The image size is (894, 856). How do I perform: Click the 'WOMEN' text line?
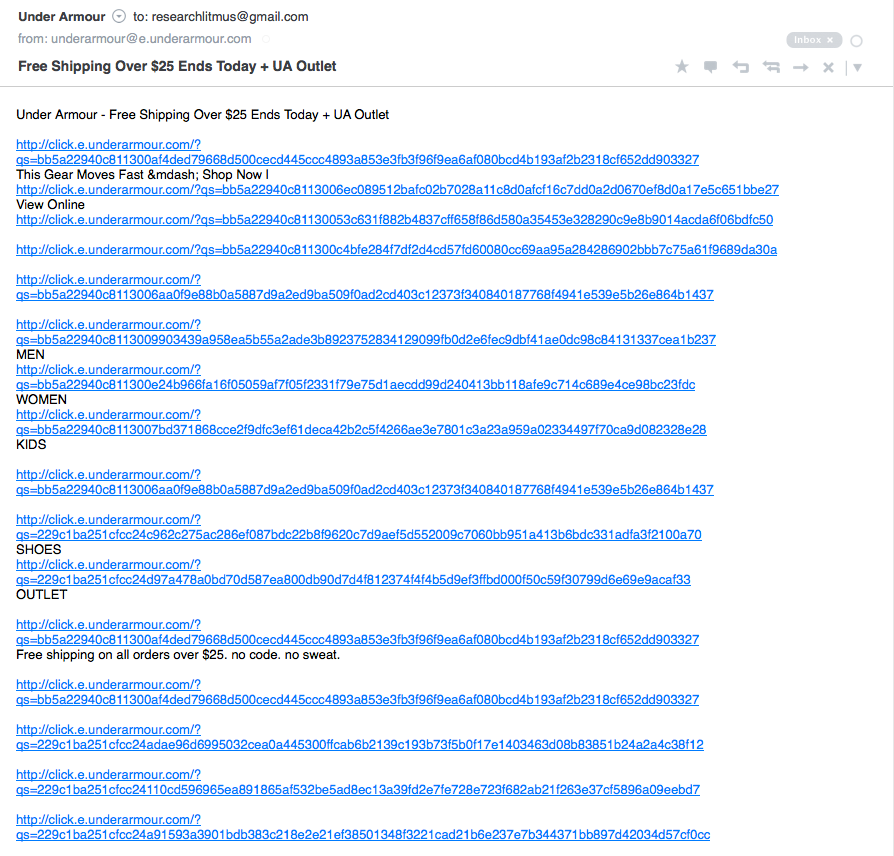tap(41, 400)
